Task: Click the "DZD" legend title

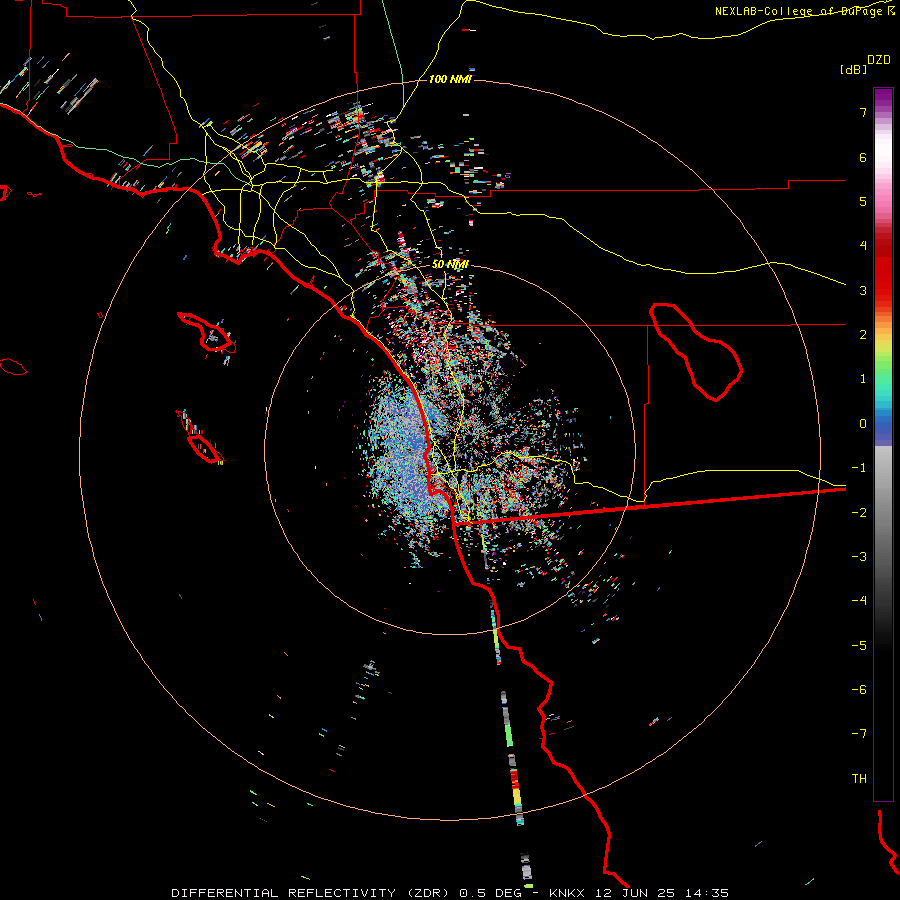Action: [x=879, y=60]
